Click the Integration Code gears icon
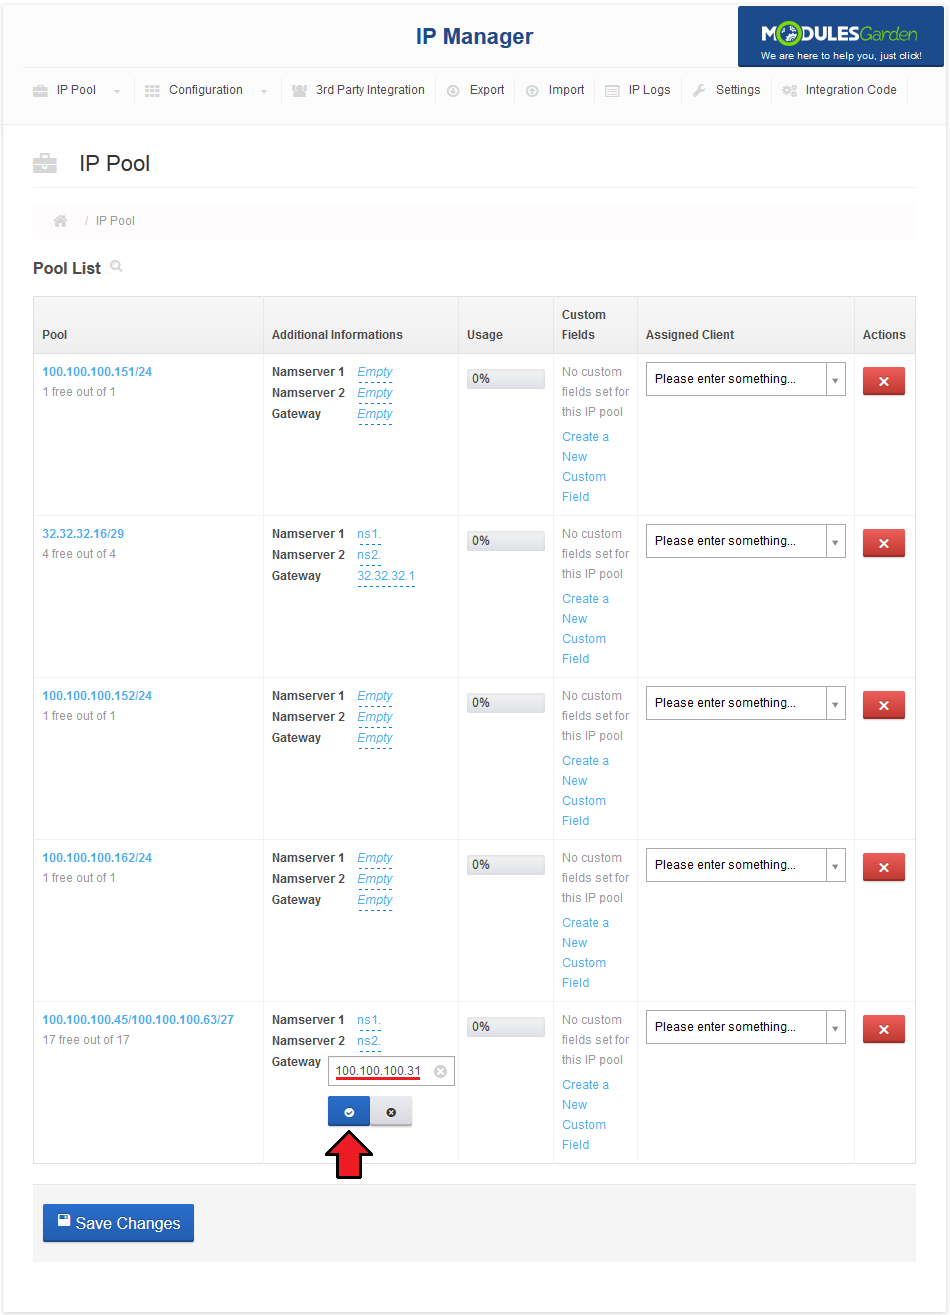 (x=789, y=91)
